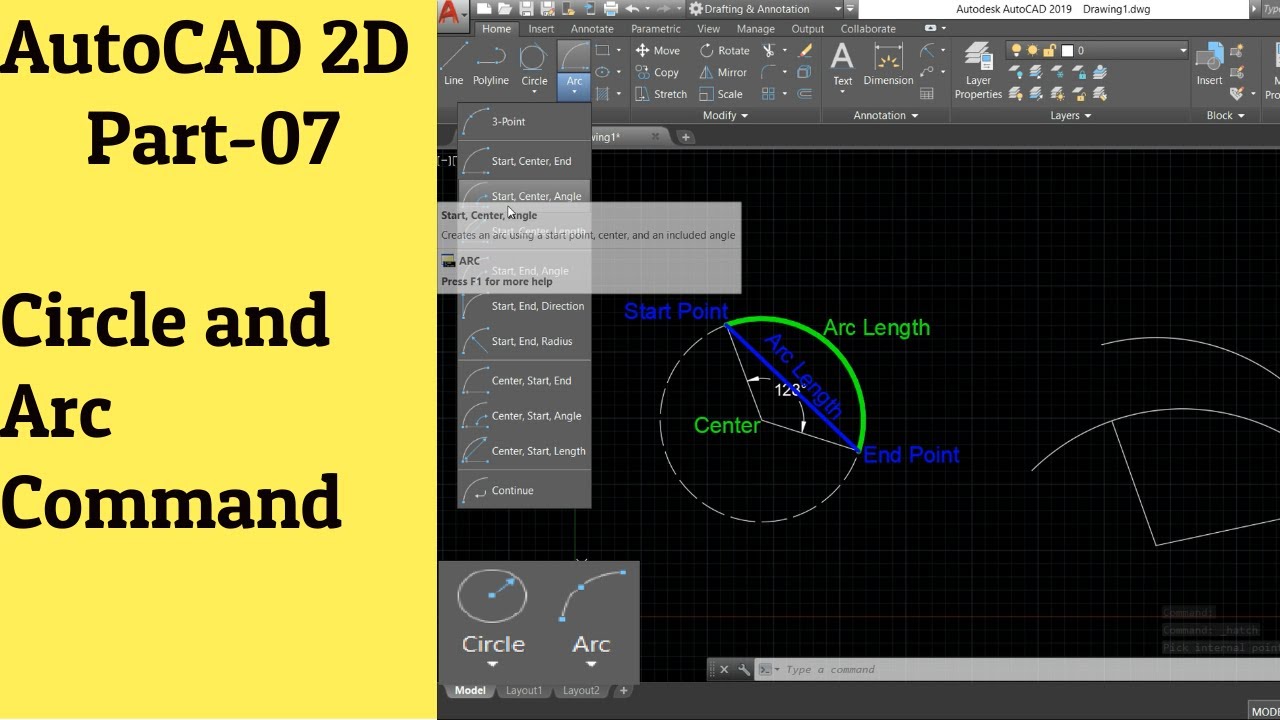Open the Layout1 tab

(x=524, y=690)
